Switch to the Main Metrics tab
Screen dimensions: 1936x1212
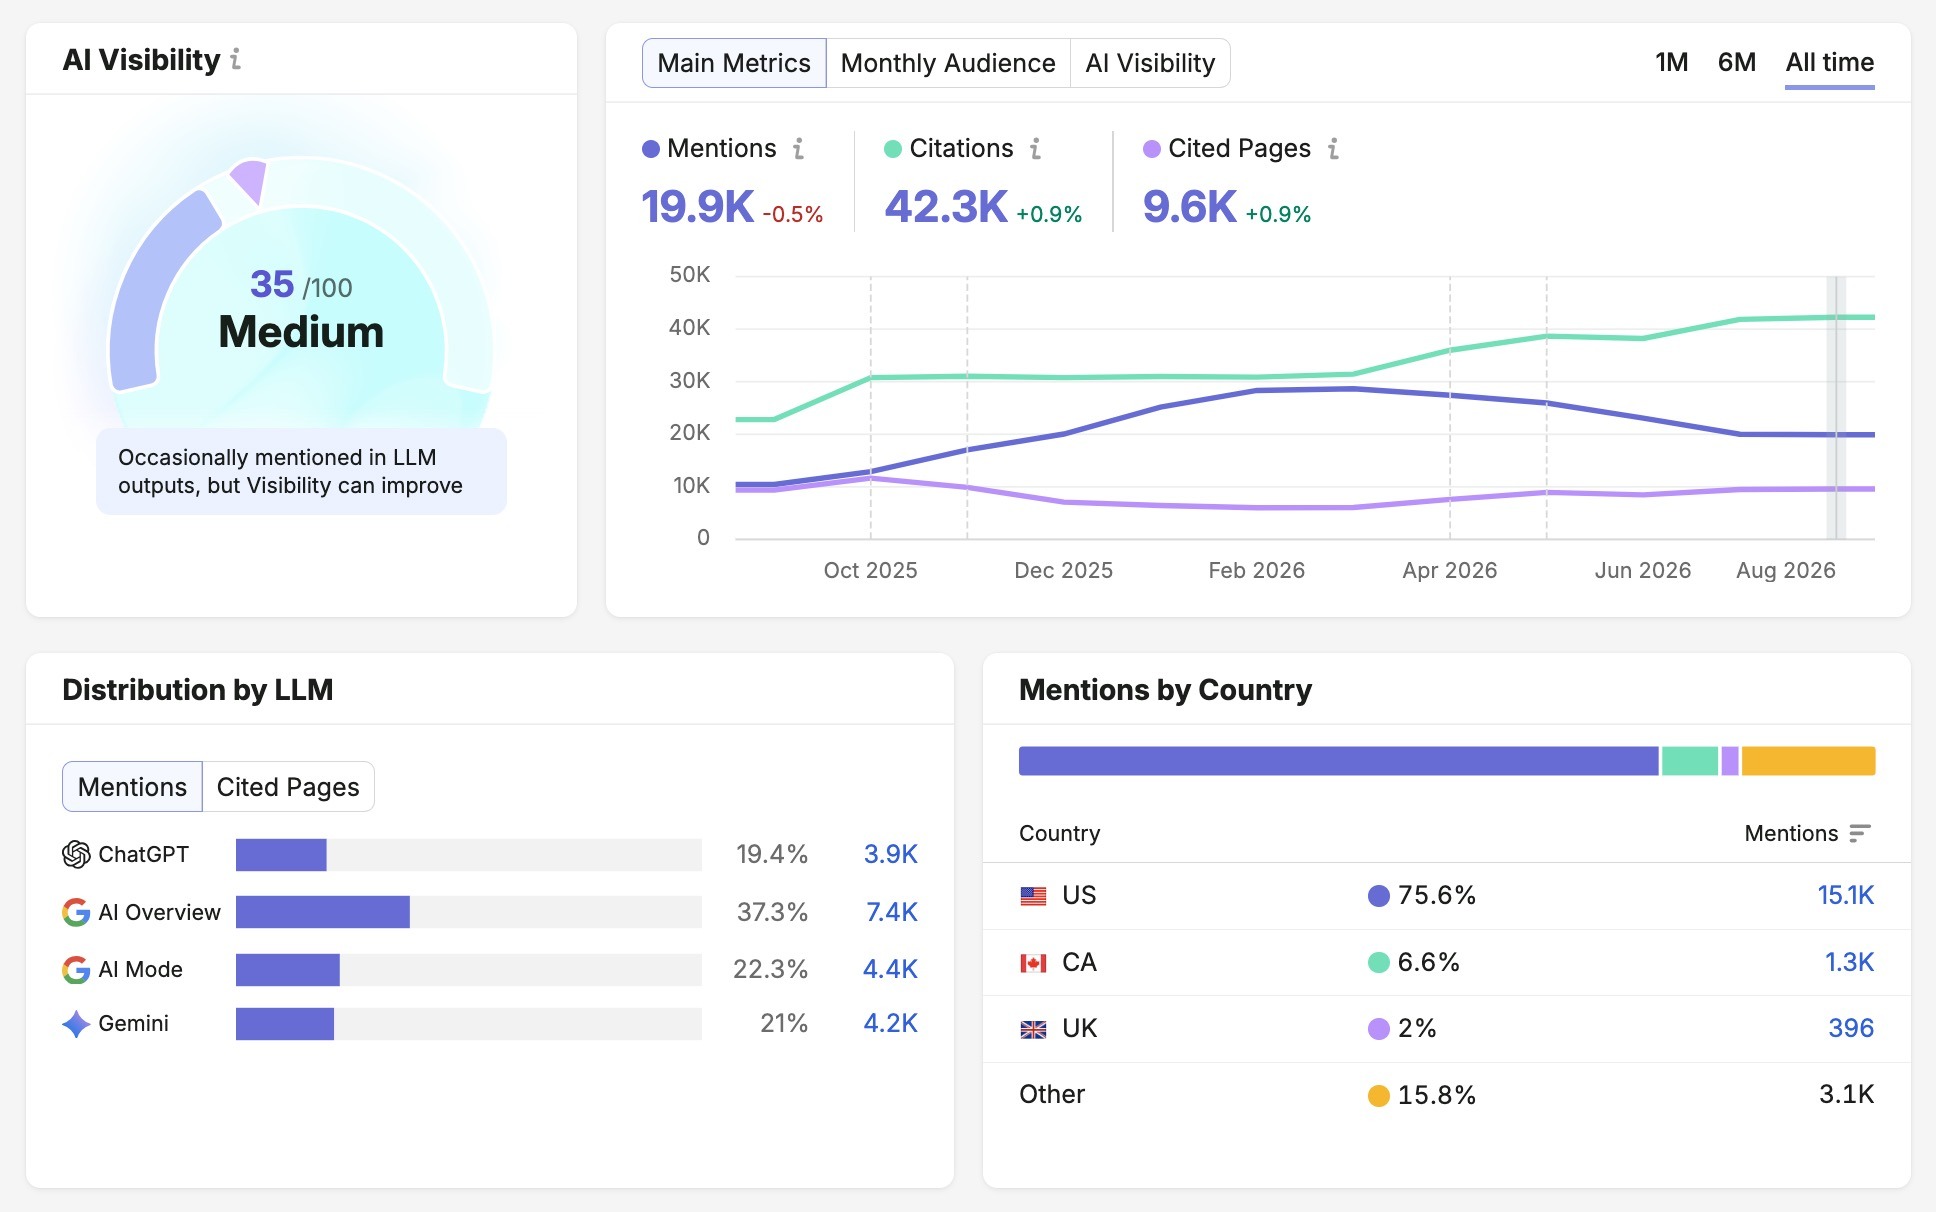[734, 63]
